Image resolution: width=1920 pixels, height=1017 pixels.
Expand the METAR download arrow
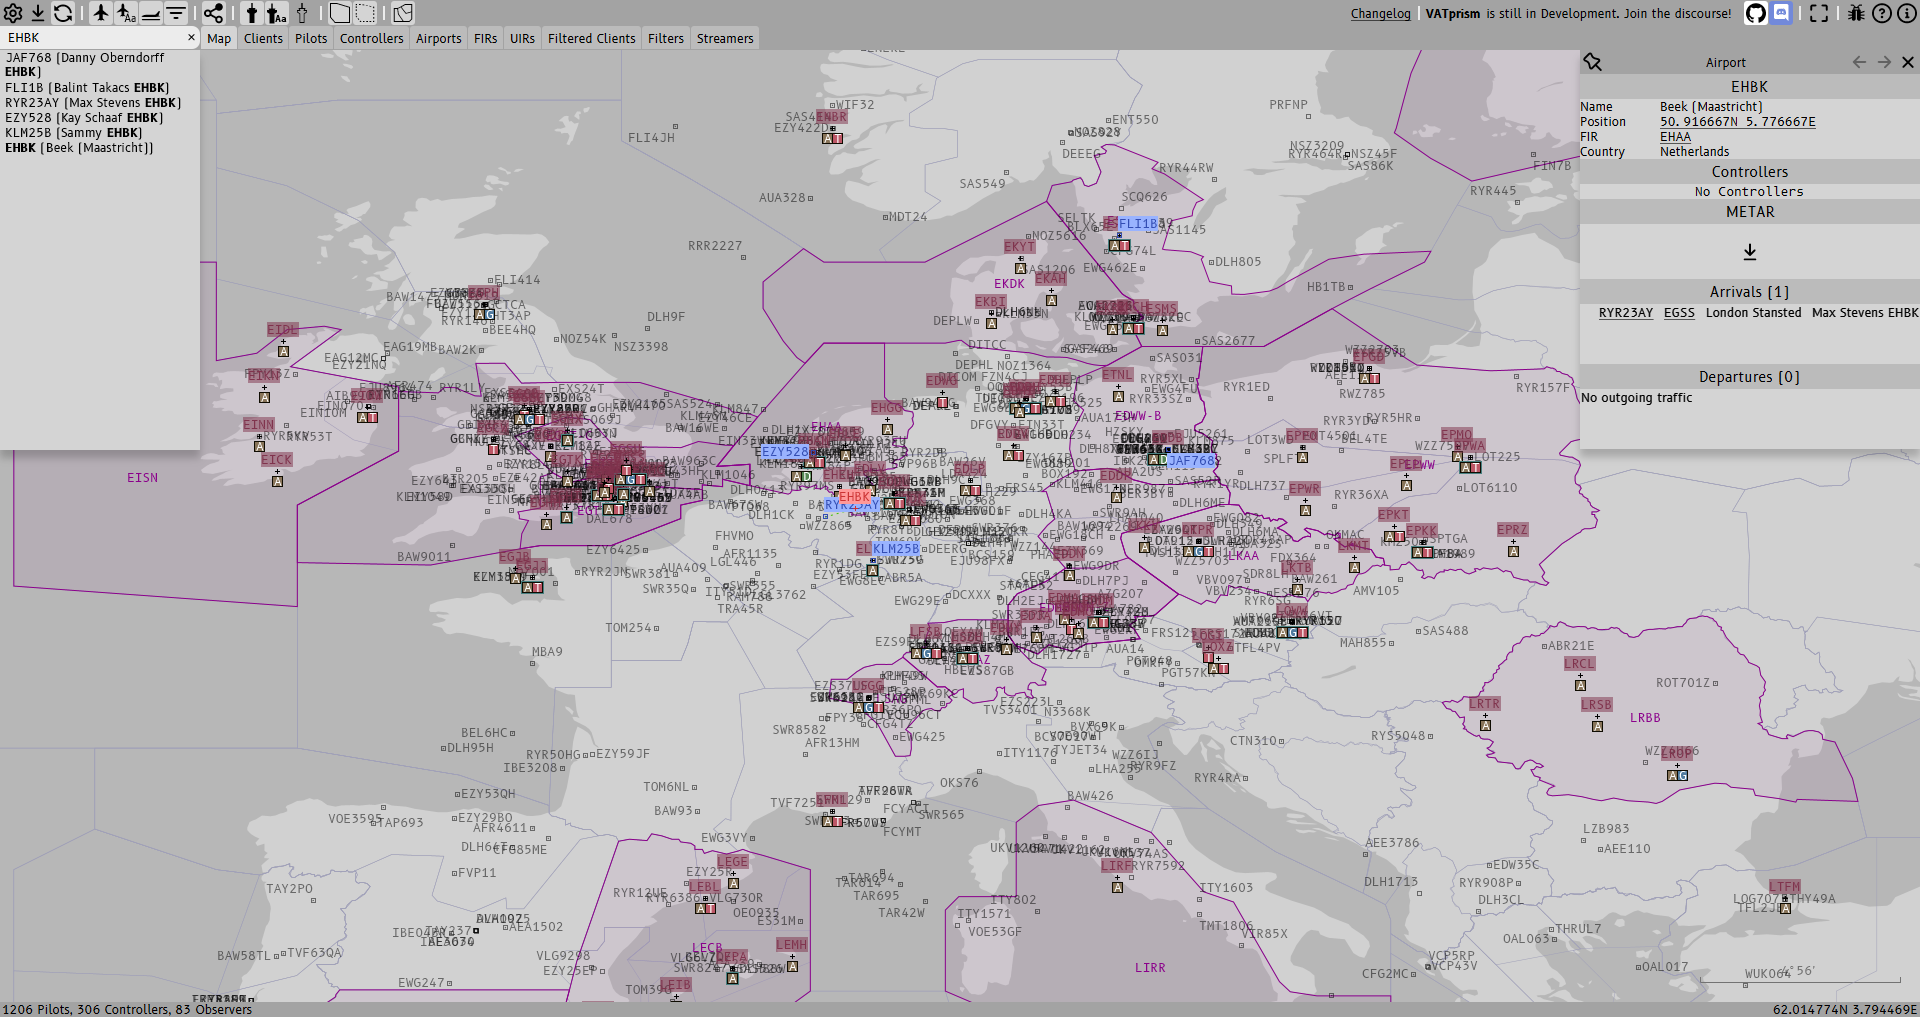1750,252
